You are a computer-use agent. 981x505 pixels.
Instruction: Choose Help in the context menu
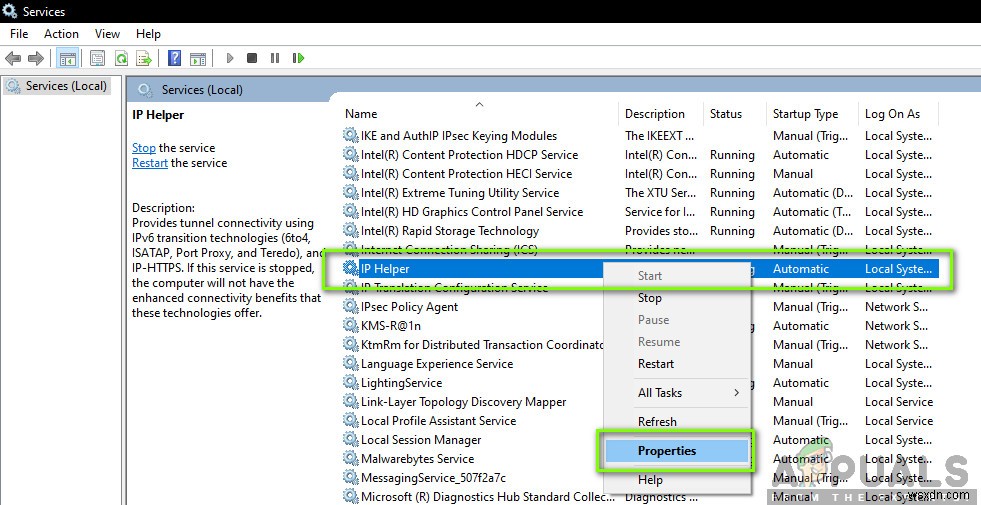[x=650, y=479]
